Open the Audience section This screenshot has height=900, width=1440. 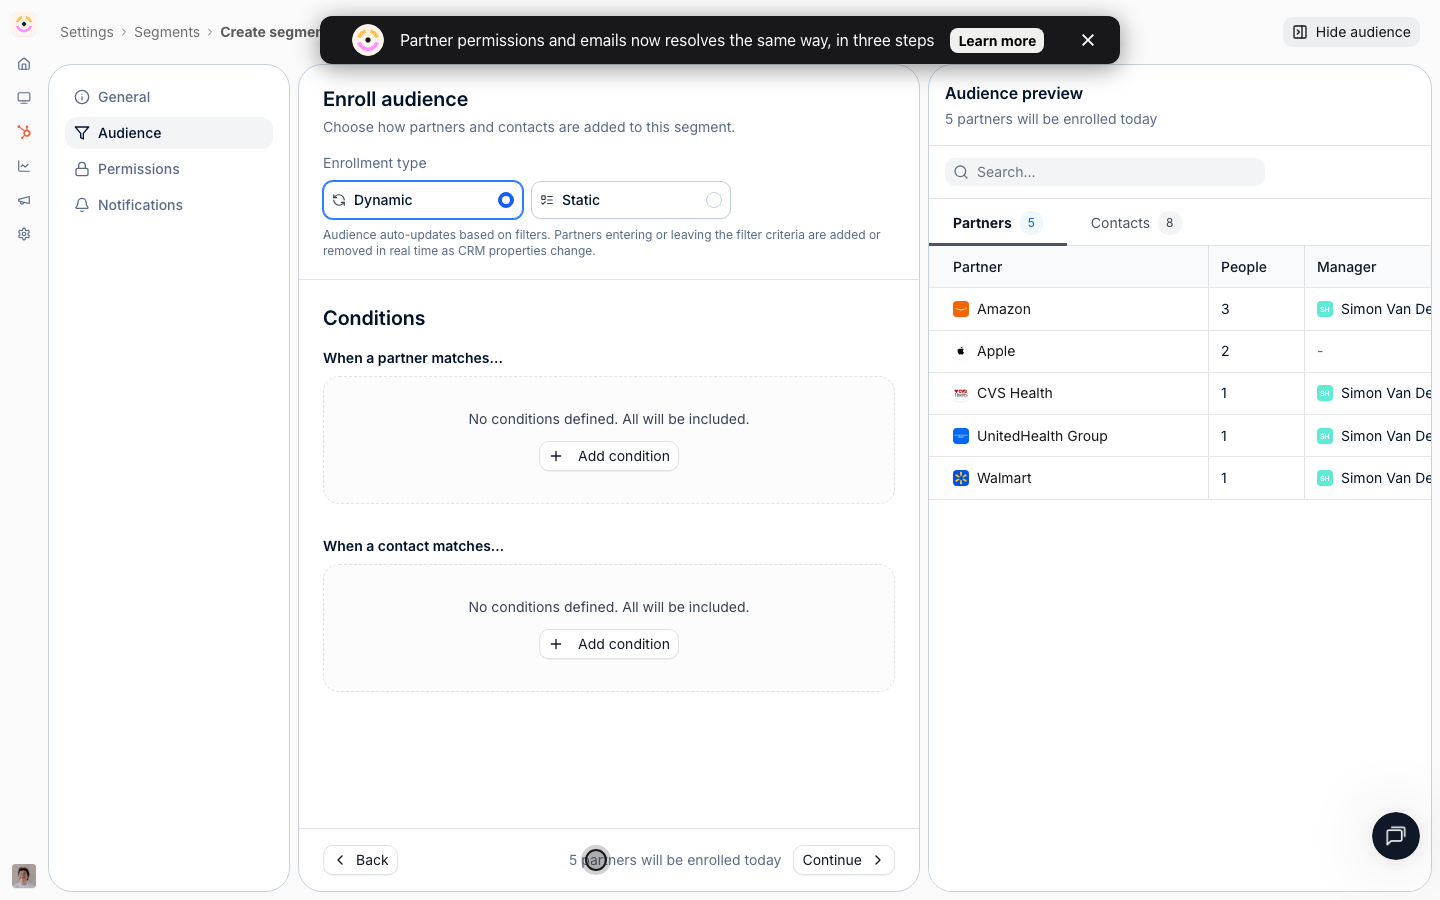tap(169, 133)
